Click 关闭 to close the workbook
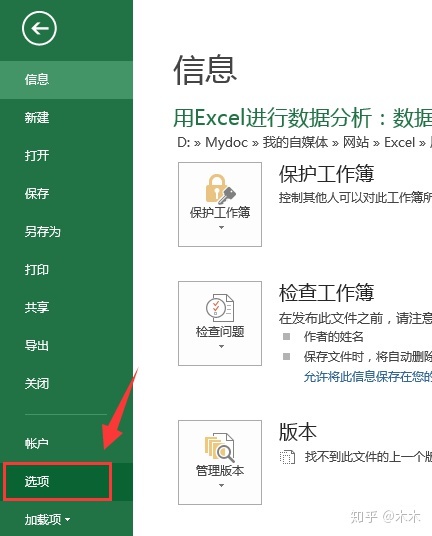The height and width of the screenshot is (536, 432). click(x=66, y=384)
